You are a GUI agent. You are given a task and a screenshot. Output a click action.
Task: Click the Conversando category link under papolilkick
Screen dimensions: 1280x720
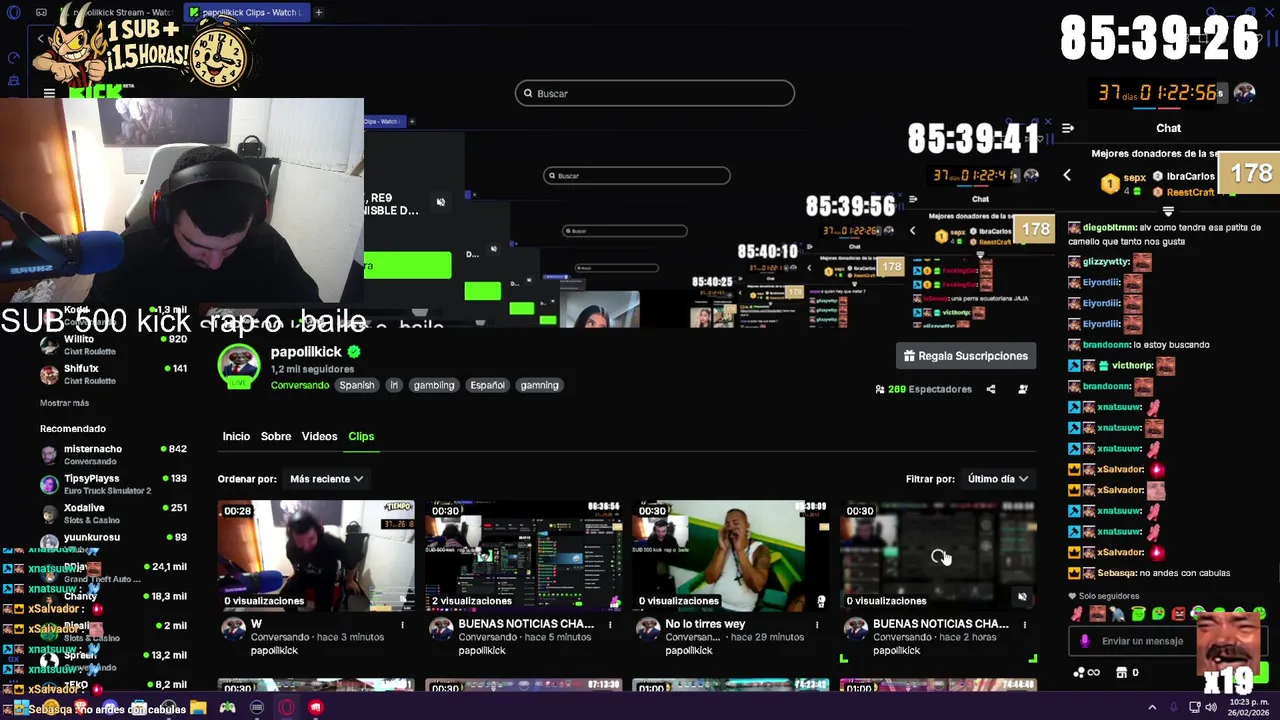point(300,385)
